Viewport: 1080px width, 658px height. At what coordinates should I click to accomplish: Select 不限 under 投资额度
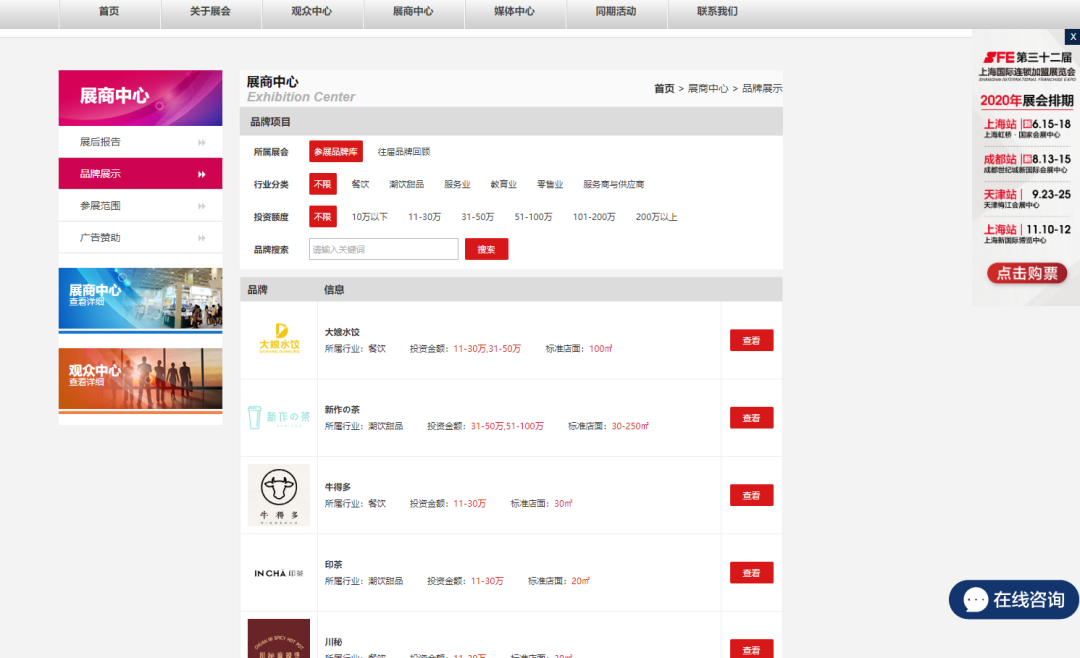coord(322,216)
